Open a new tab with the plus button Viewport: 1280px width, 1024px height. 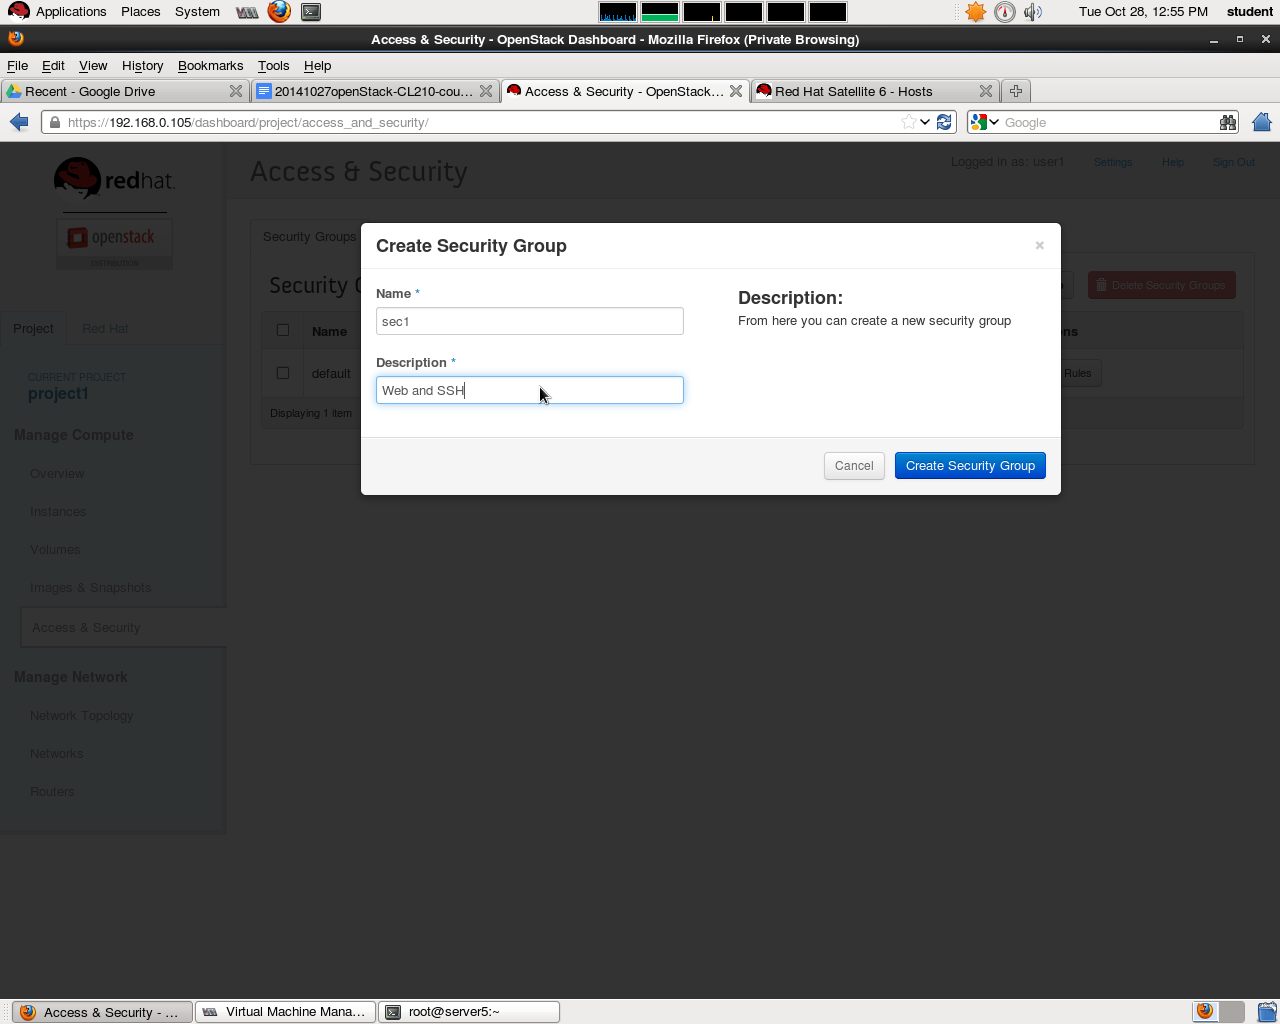(1016, 91)
